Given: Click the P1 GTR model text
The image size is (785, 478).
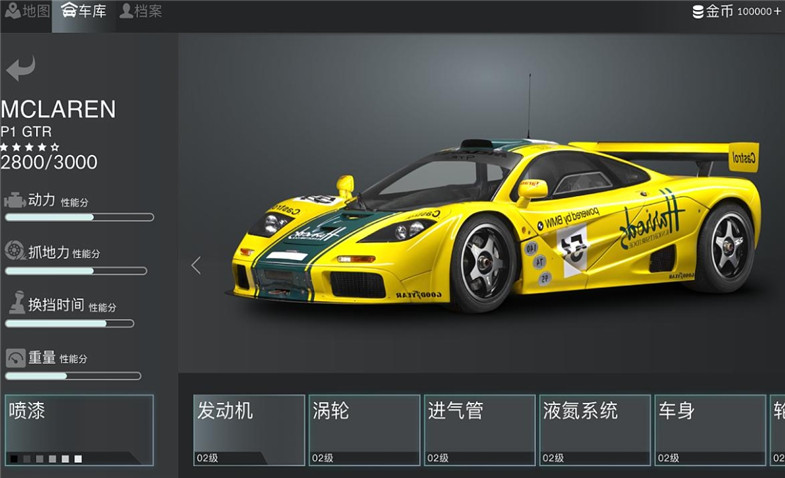Looking at the screenshot, I should click(26, 132).
